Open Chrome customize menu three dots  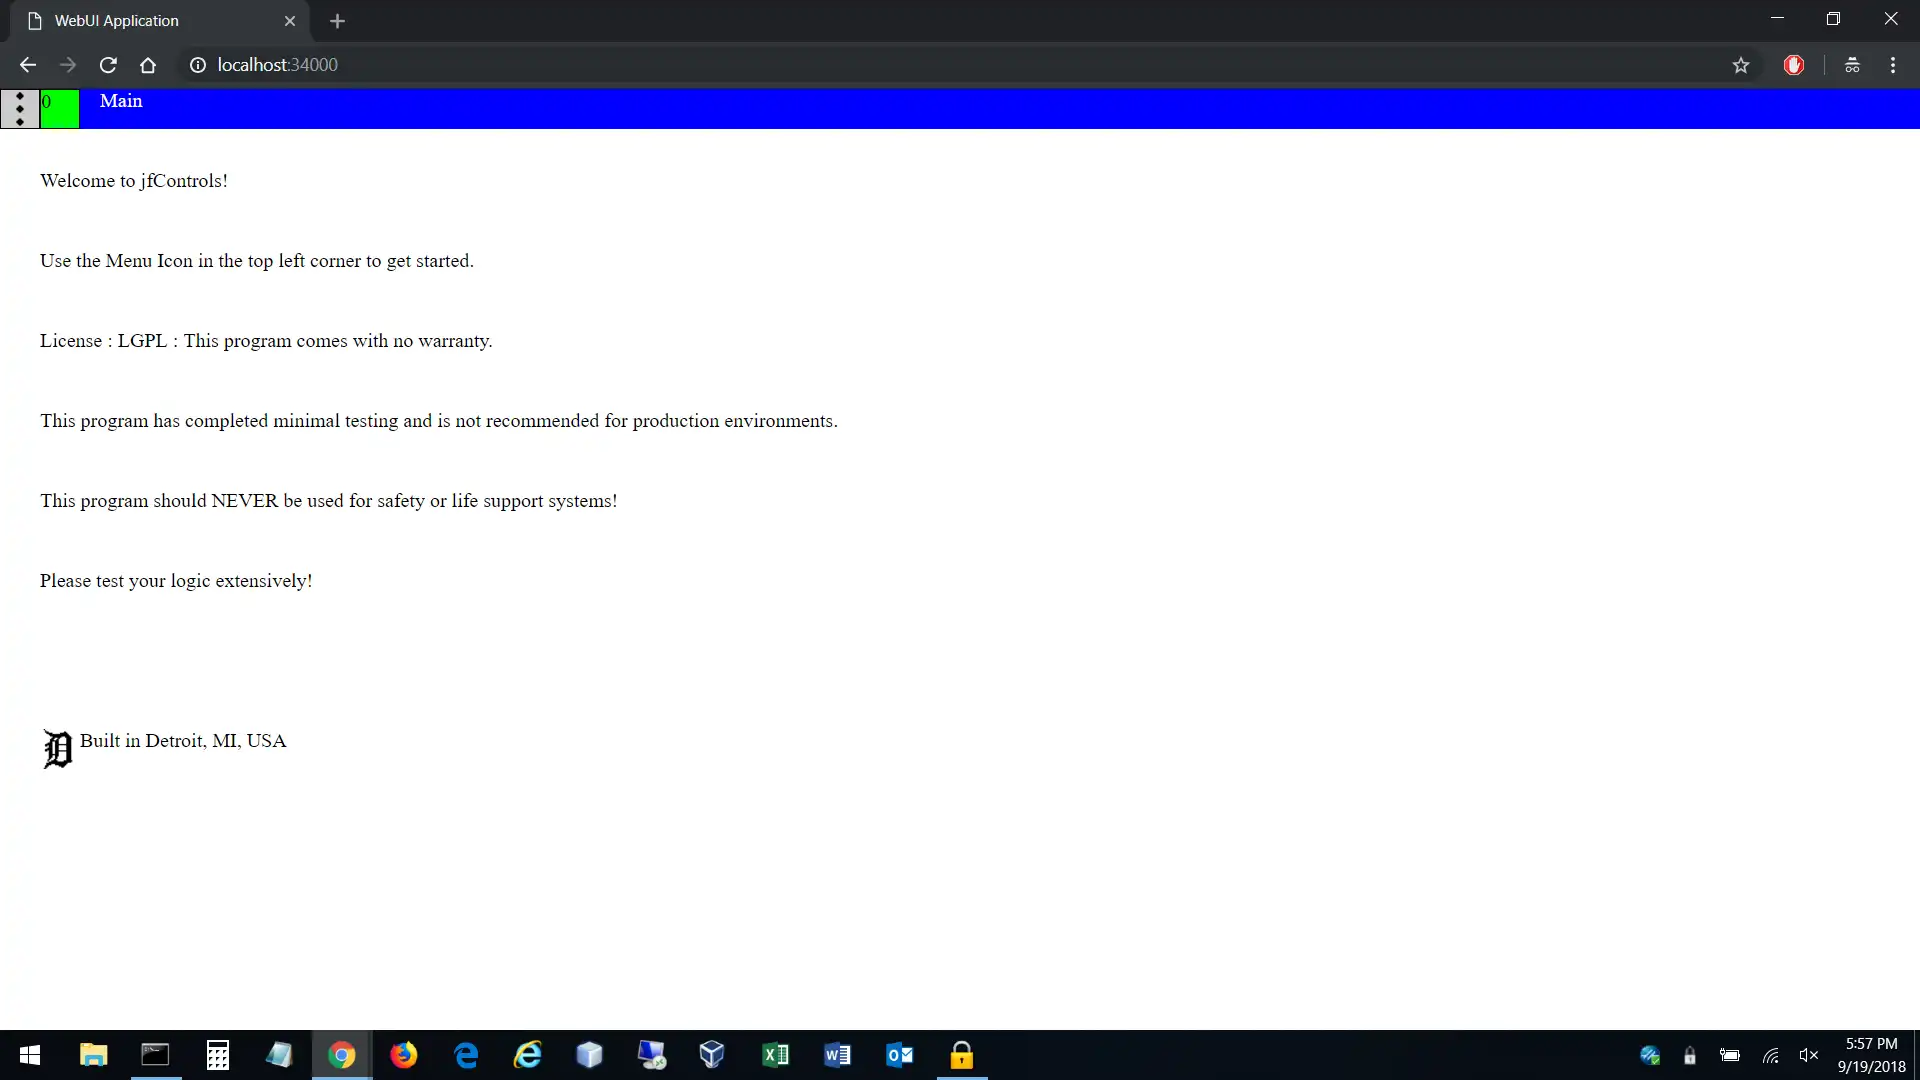coord(1893,65)
